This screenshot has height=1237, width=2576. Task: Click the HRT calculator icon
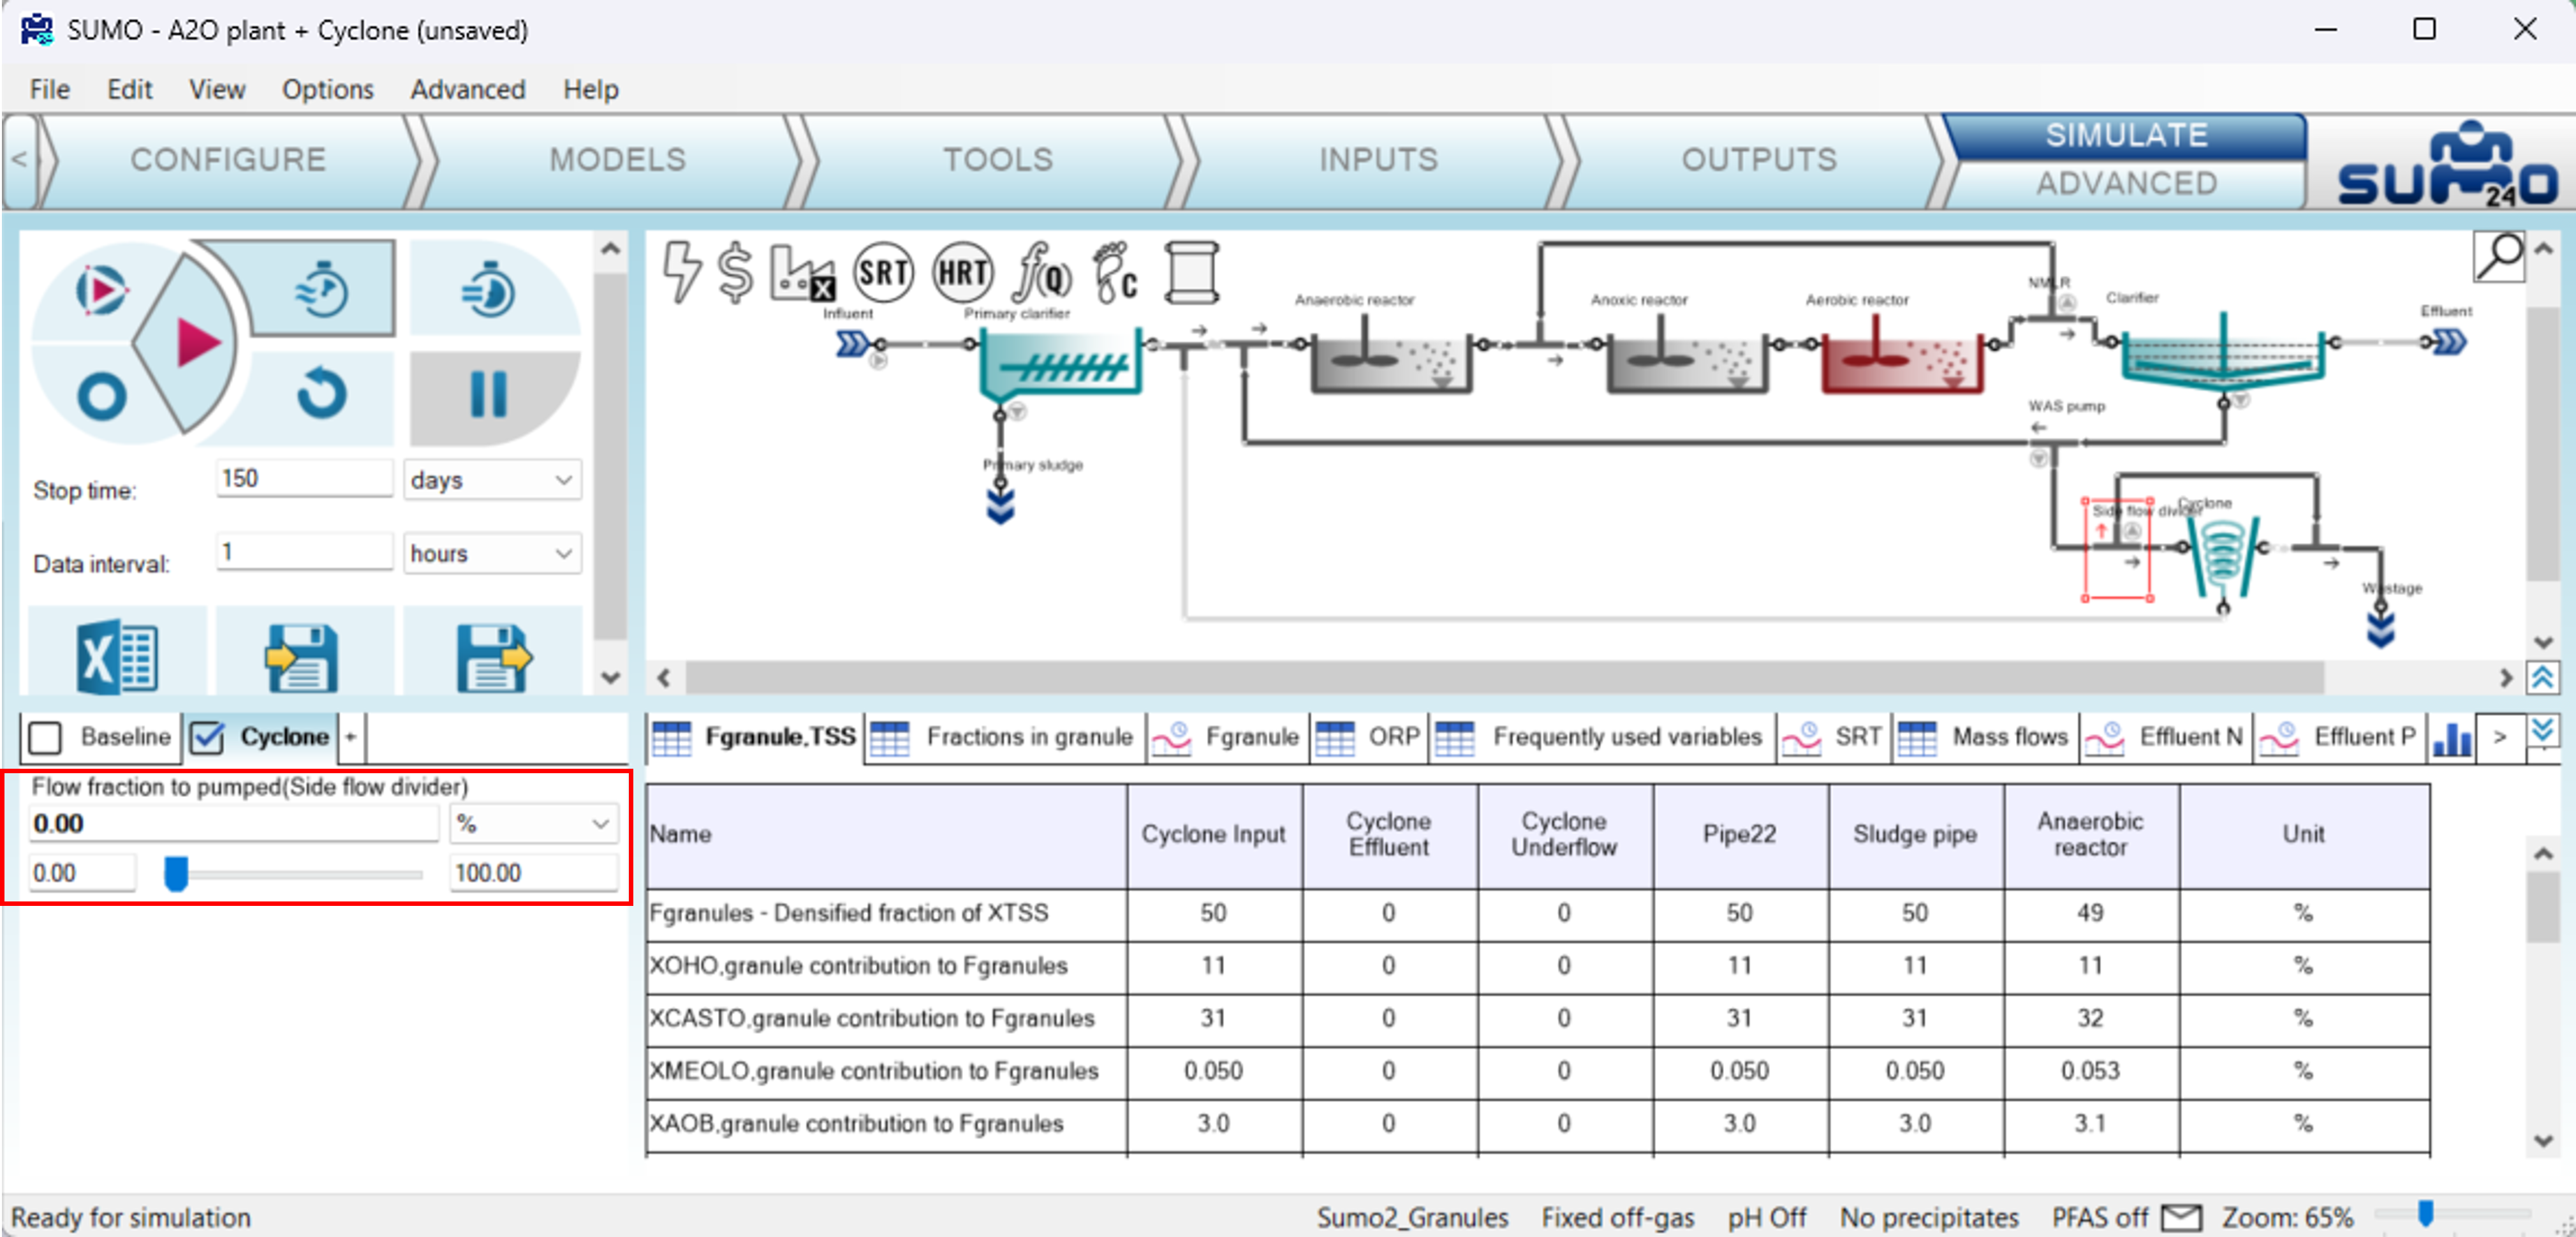tap(962, 272)
